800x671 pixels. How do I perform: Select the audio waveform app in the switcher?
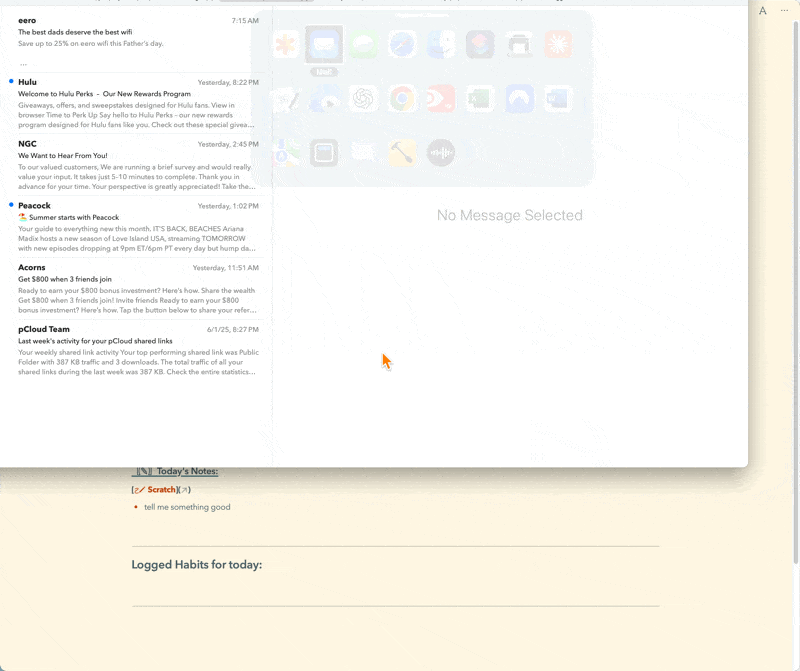point(441,153)
